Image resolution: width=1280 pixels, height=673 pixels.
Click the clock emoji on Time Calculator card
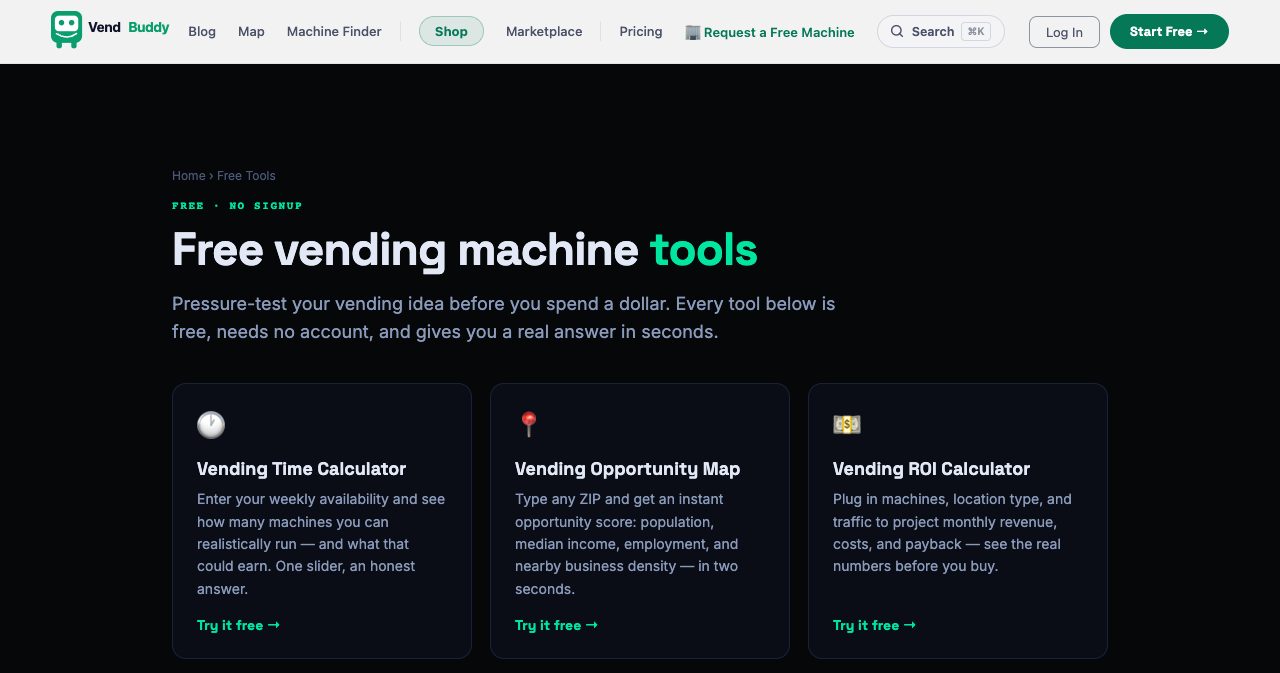(211, 425)
